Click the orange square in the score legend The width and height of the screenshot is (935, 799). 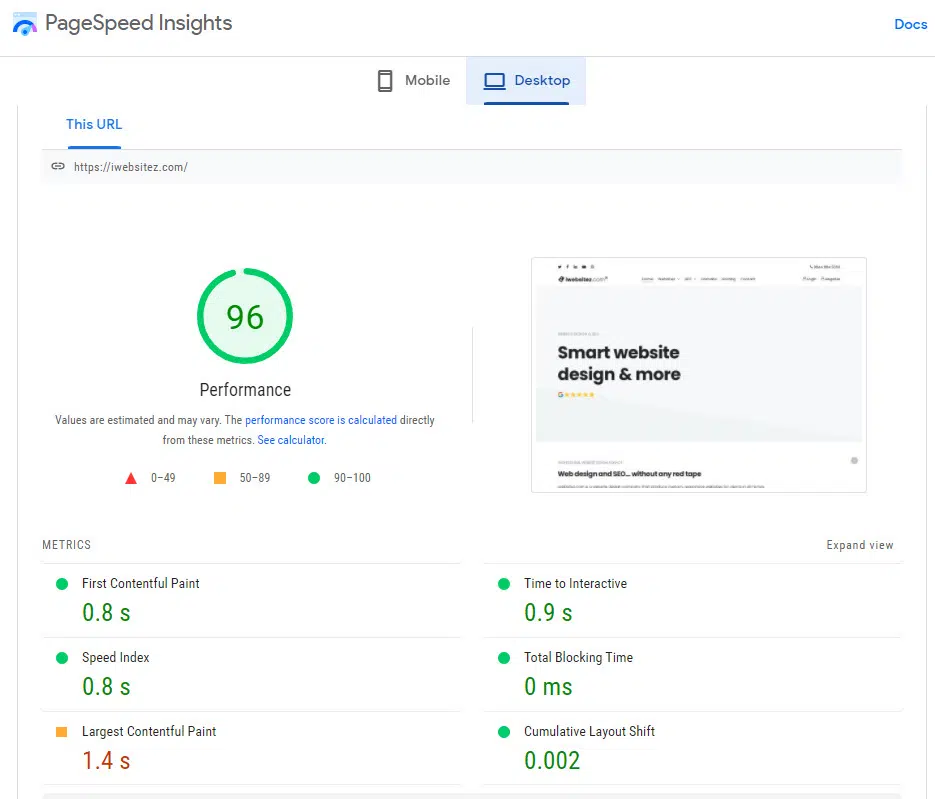(x=219, y=477)
